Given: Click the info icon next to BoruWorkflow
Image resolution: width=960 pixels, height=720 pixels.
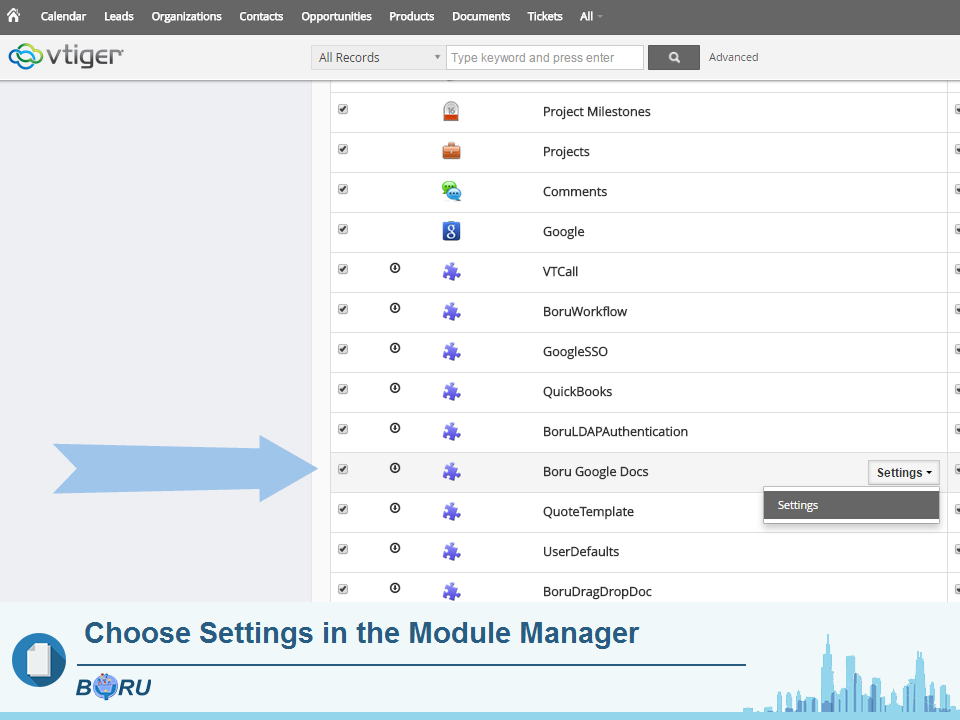Looking at the screenshot, I should 395,309.
